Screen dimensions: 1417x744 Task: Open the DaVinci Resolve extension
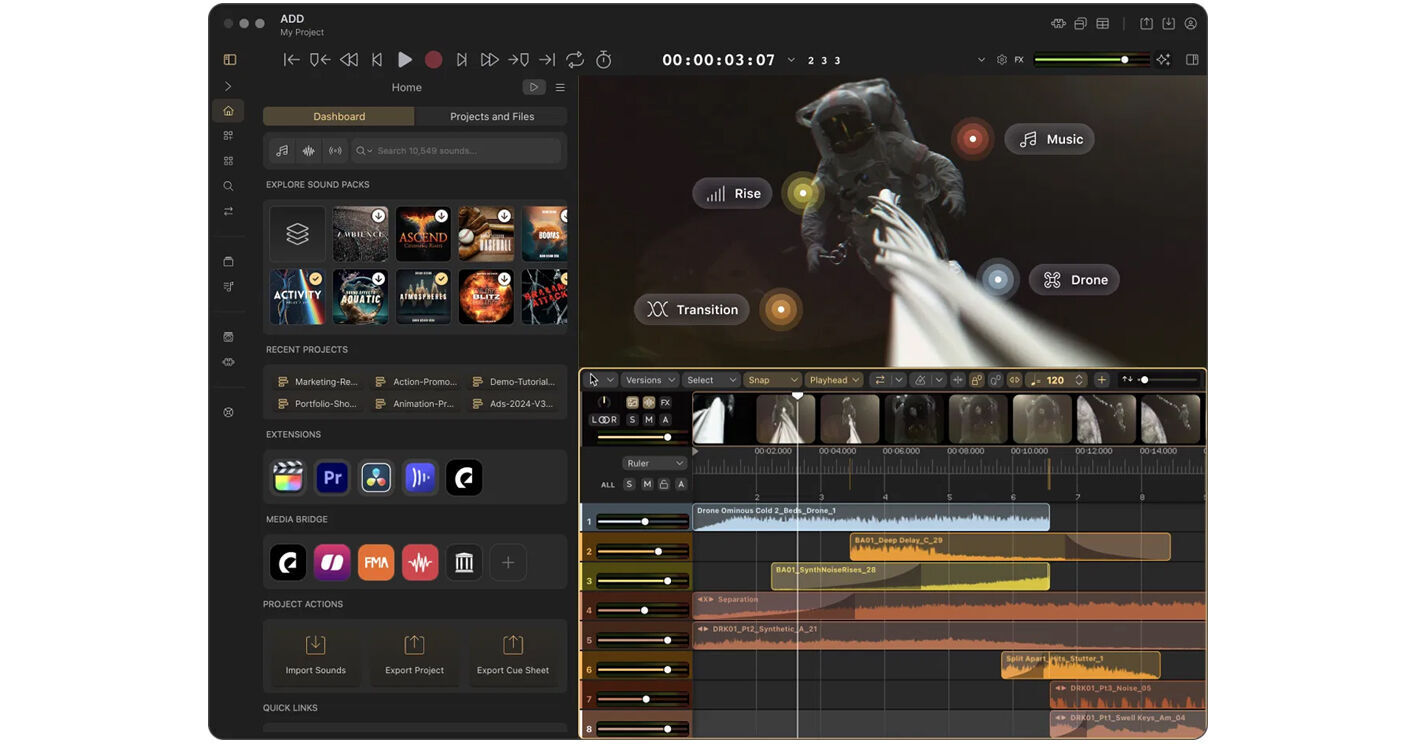[376, 478]
